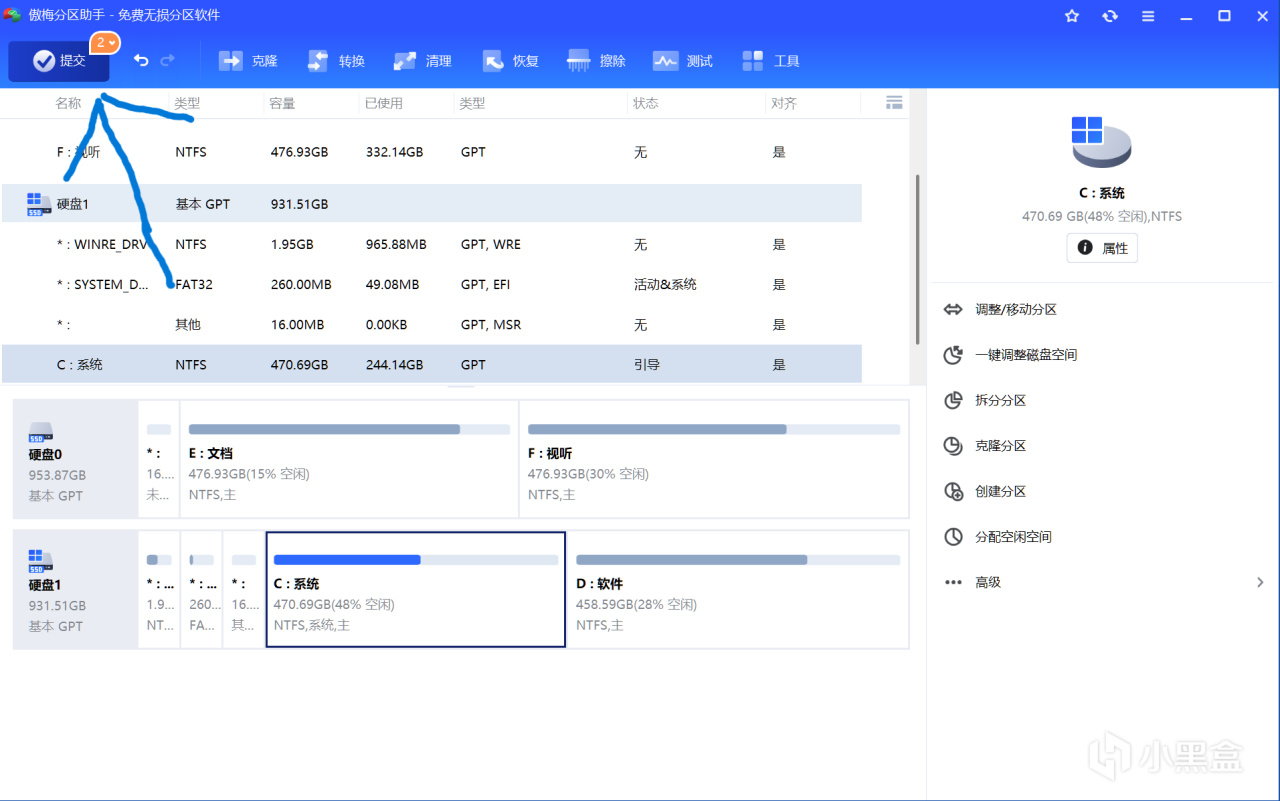Click the 引导 status cell
The height and width of the screenshot is (801, 1280).
point(646,365)
